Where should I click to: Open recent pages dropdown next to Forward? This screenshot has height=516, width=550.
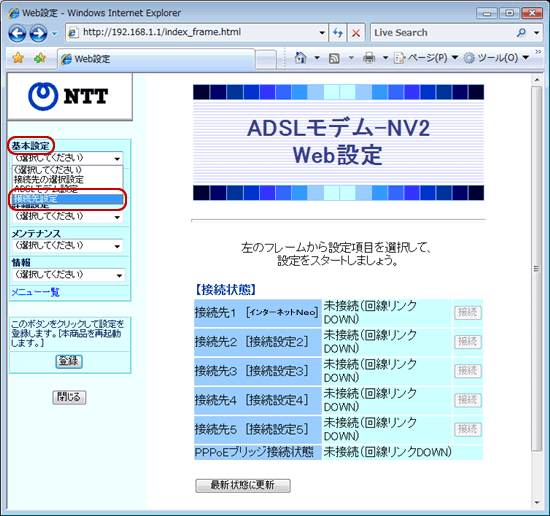[x=54, y=34]
